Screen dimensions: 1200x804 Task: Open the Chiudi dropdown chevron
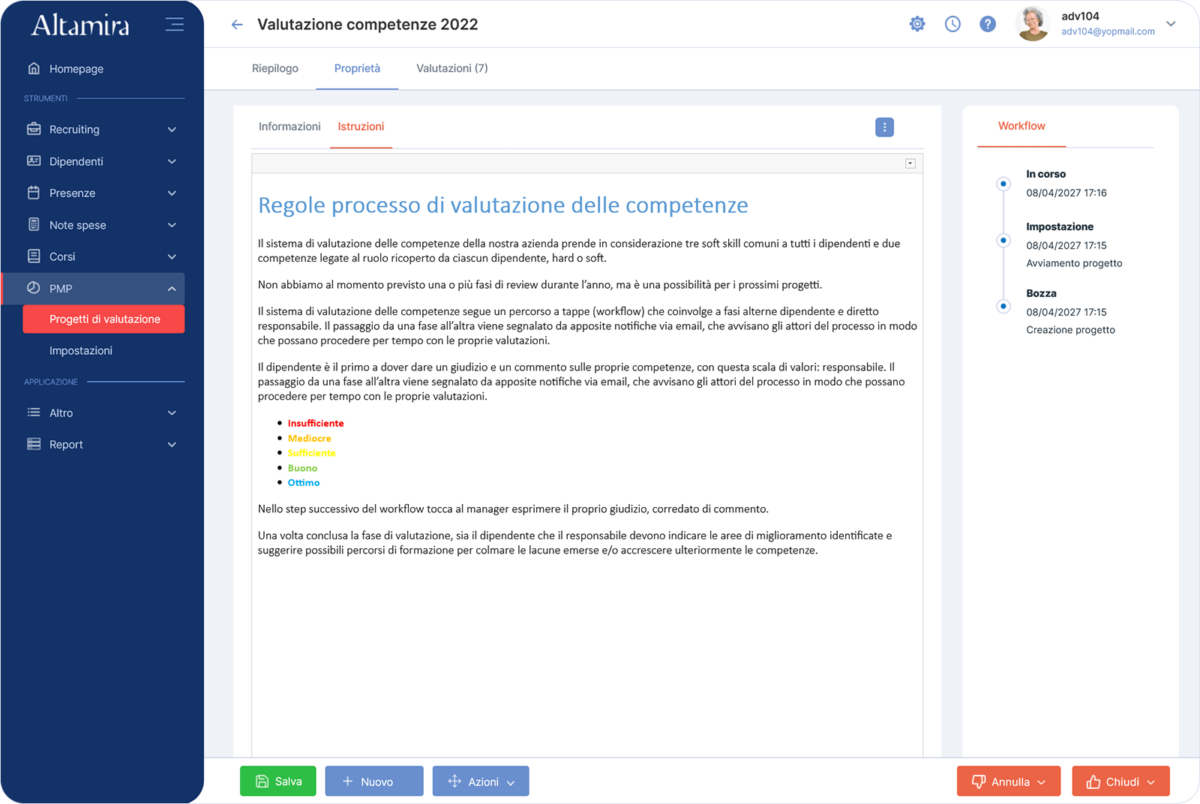coord(1151,783)
